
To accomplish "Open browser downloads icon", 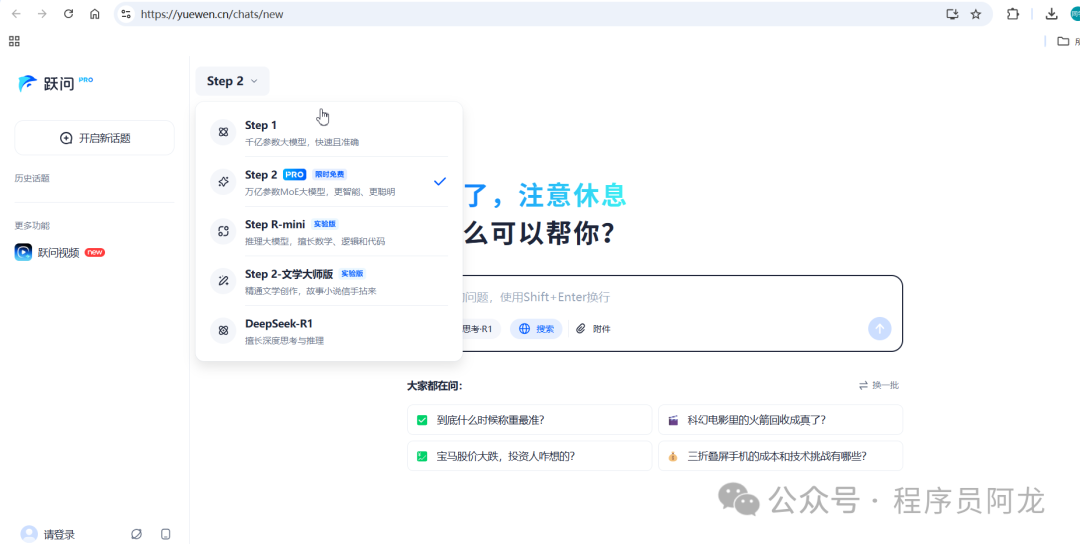I will pyautogui.click(x=1051, y=14).
